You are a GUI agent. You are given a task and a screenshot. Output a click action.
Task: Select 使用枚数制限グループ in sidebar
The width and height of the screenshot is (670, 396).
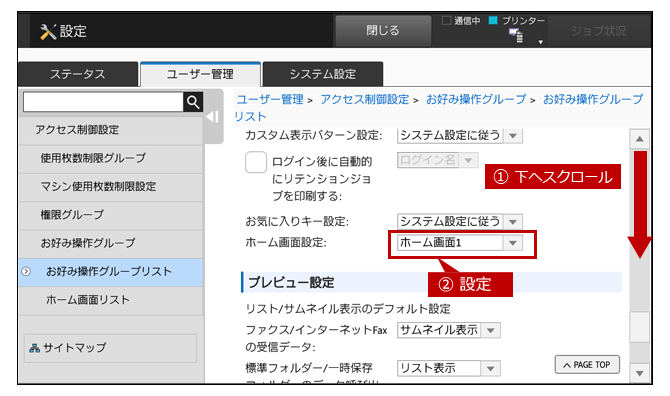[x=111, y=158]
